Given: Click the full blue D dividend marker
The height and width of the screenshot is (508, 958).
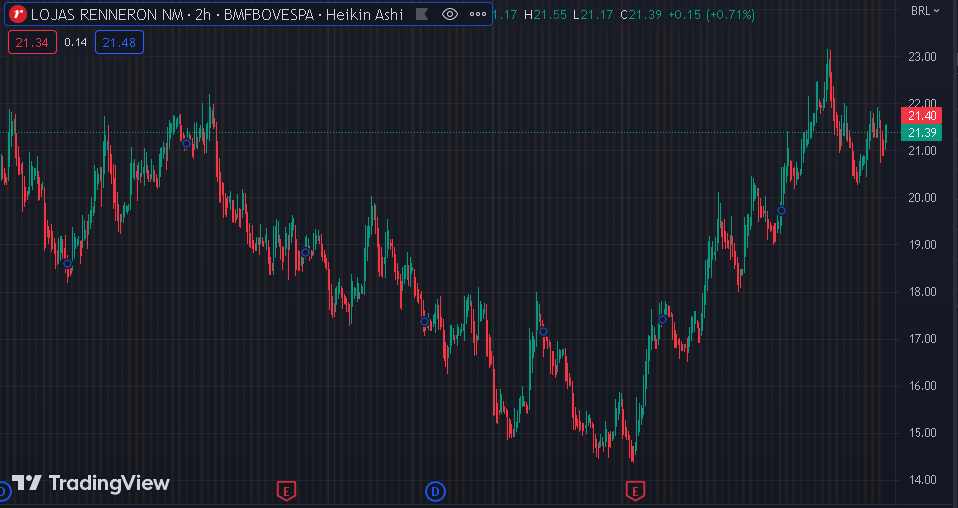Looking at the screenshot, I should 435,491.
